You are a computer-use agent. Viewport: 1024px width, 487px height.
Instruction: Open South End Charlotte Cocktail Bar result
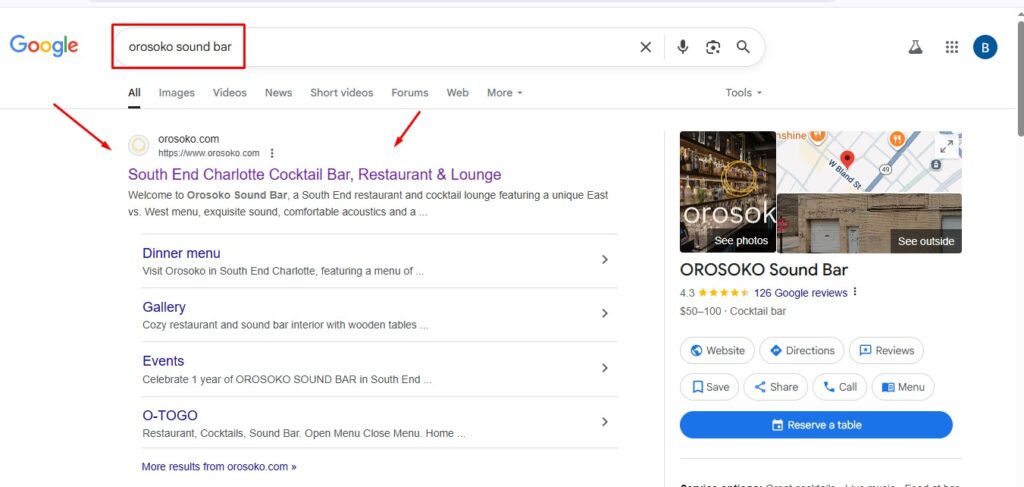(x=315, y=174)
